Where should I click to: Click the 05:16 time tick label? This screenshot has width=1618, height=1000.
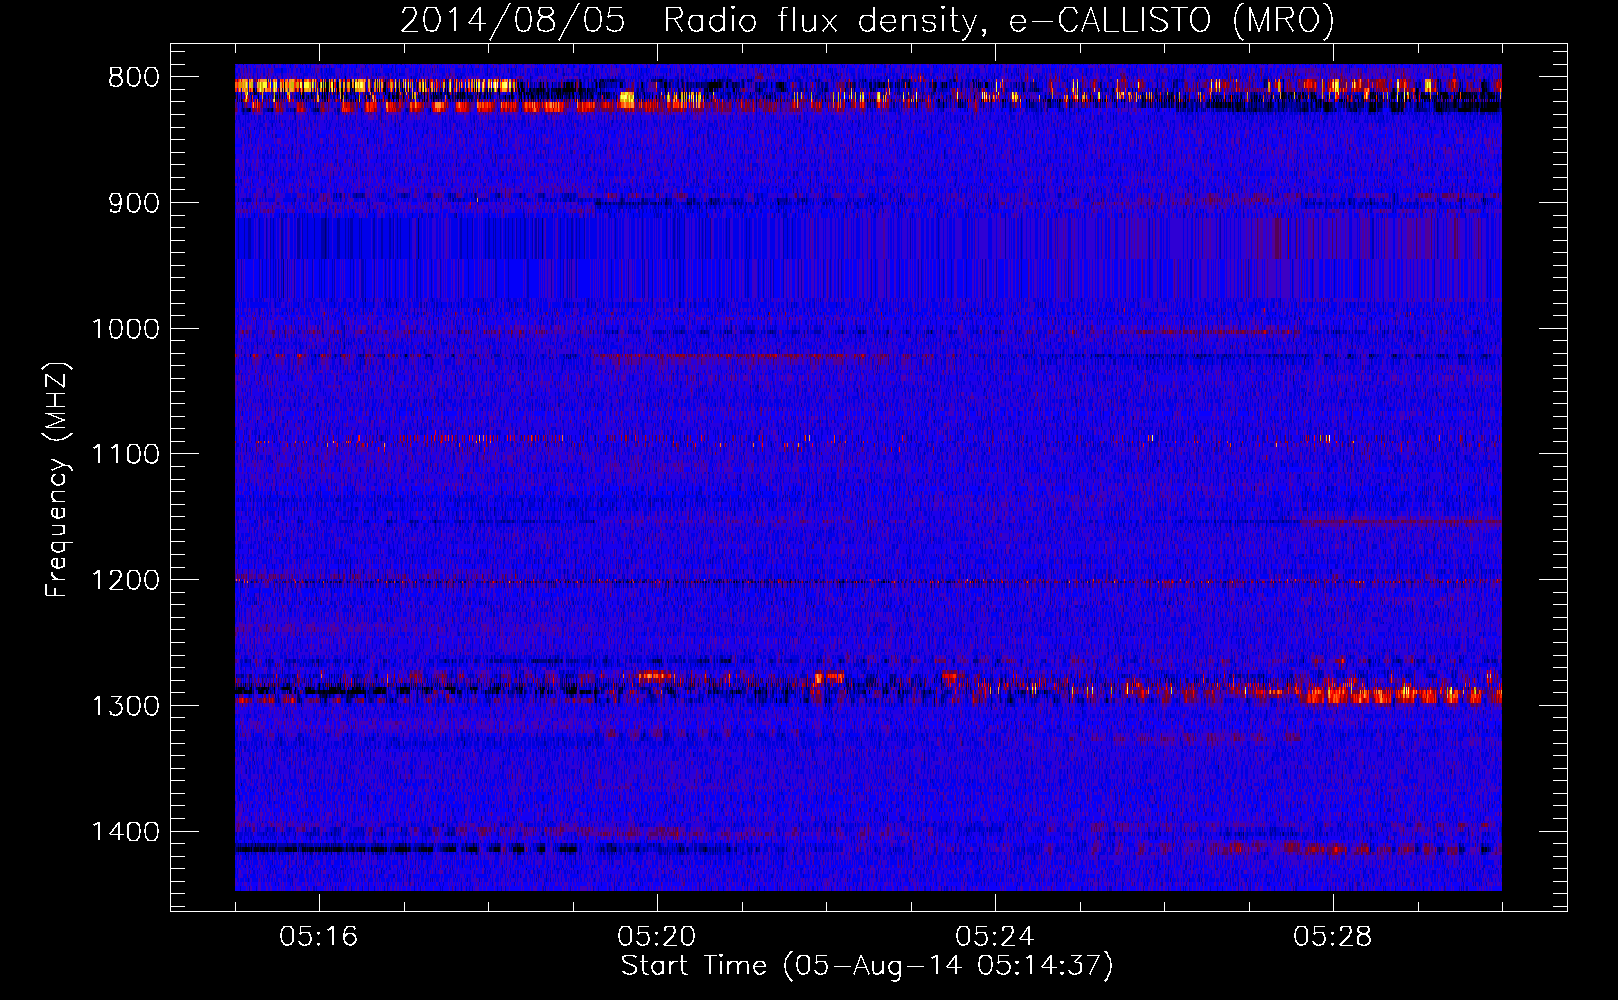[x=319, y=937]
